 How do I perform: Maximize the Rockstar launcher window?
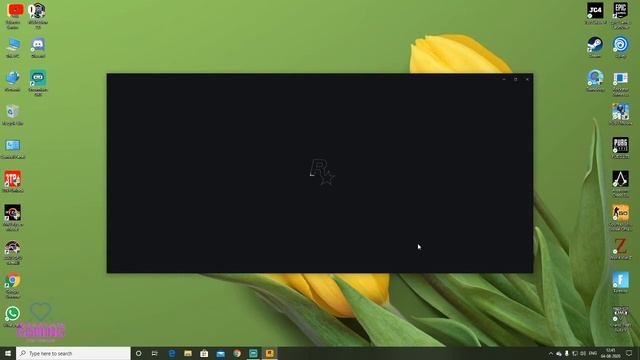click(516, 79)
